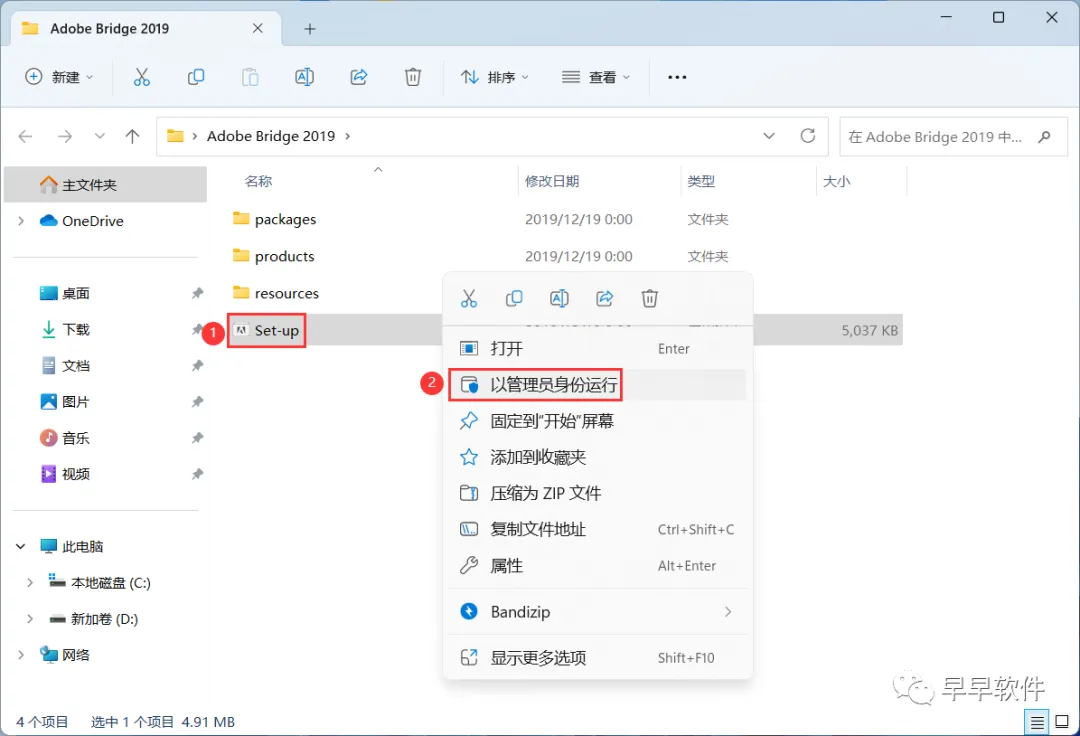1080x736 pixels.
Task: Expand the 网络 tree node
Action: (x=21, y=655)
